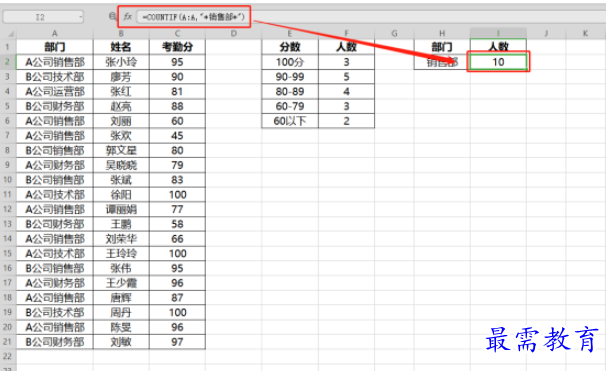Click the name 周丹
This screenshot has width=607, height=371.
[121, 312]
